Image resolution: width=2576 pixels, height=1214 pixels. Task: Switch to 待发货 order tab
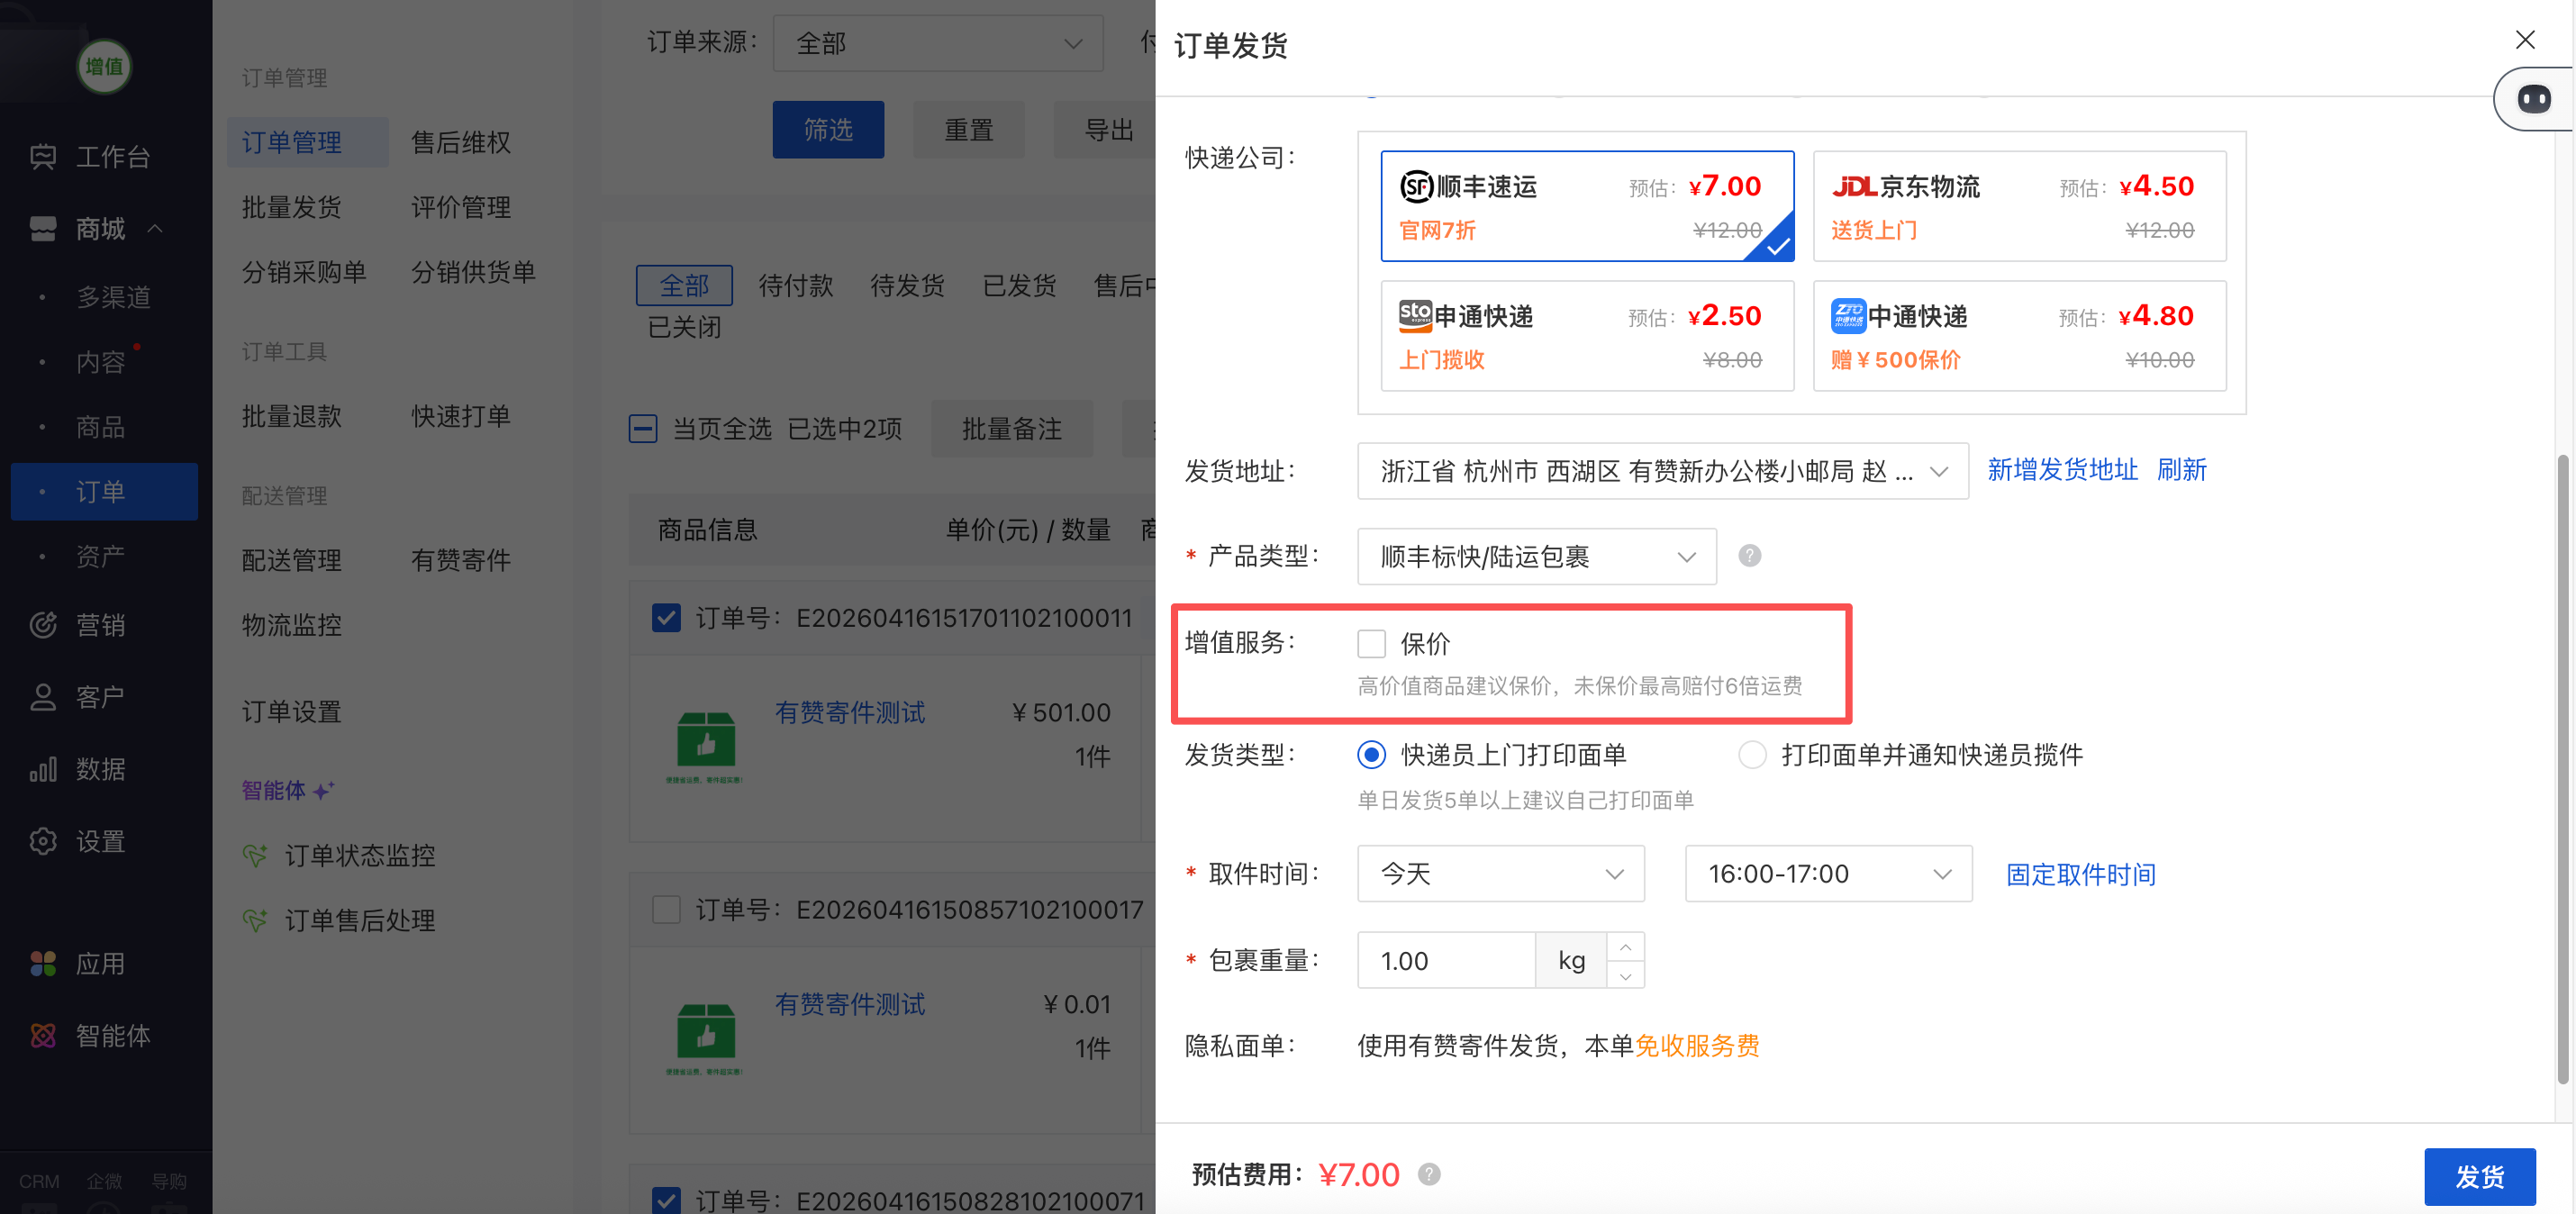[x=906, y=286]
